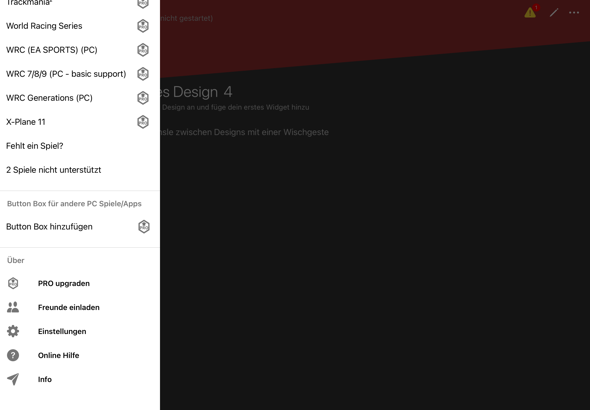Click the pencil edit icon
The height and width of the screenshot is (410, 590).
[x=554, y=13]
